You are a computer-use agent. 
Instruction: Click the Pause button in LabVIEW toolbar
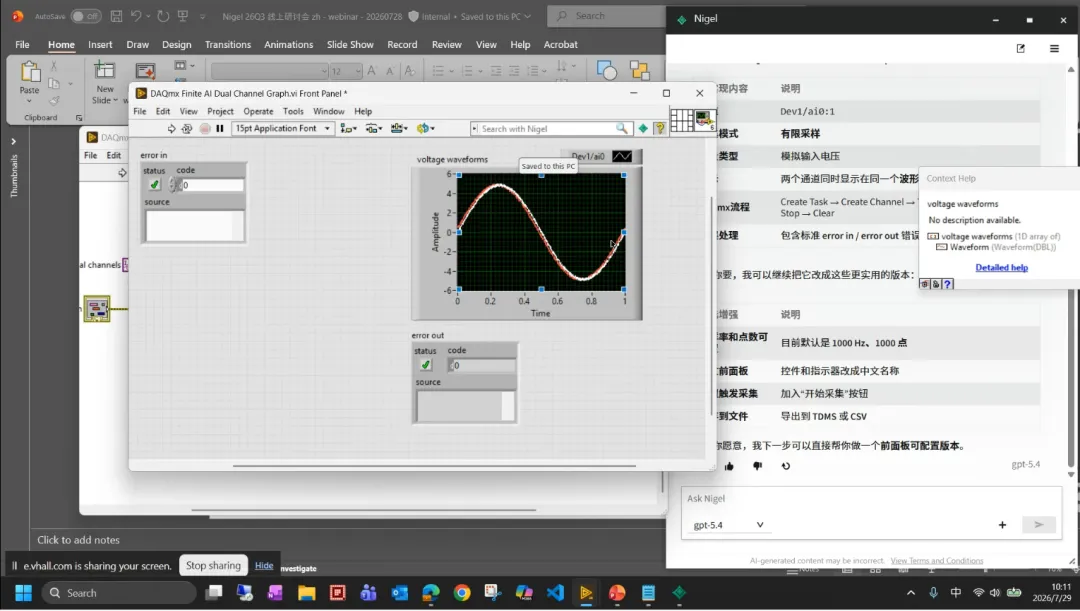pos(220,129)
